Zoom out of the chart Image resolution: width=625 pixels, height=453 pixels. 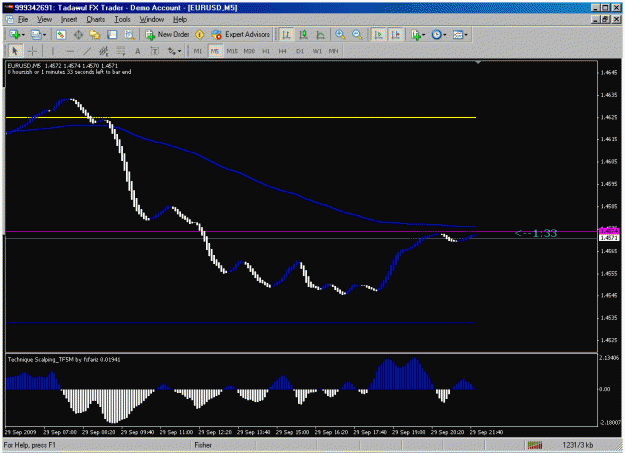(357, 35)
